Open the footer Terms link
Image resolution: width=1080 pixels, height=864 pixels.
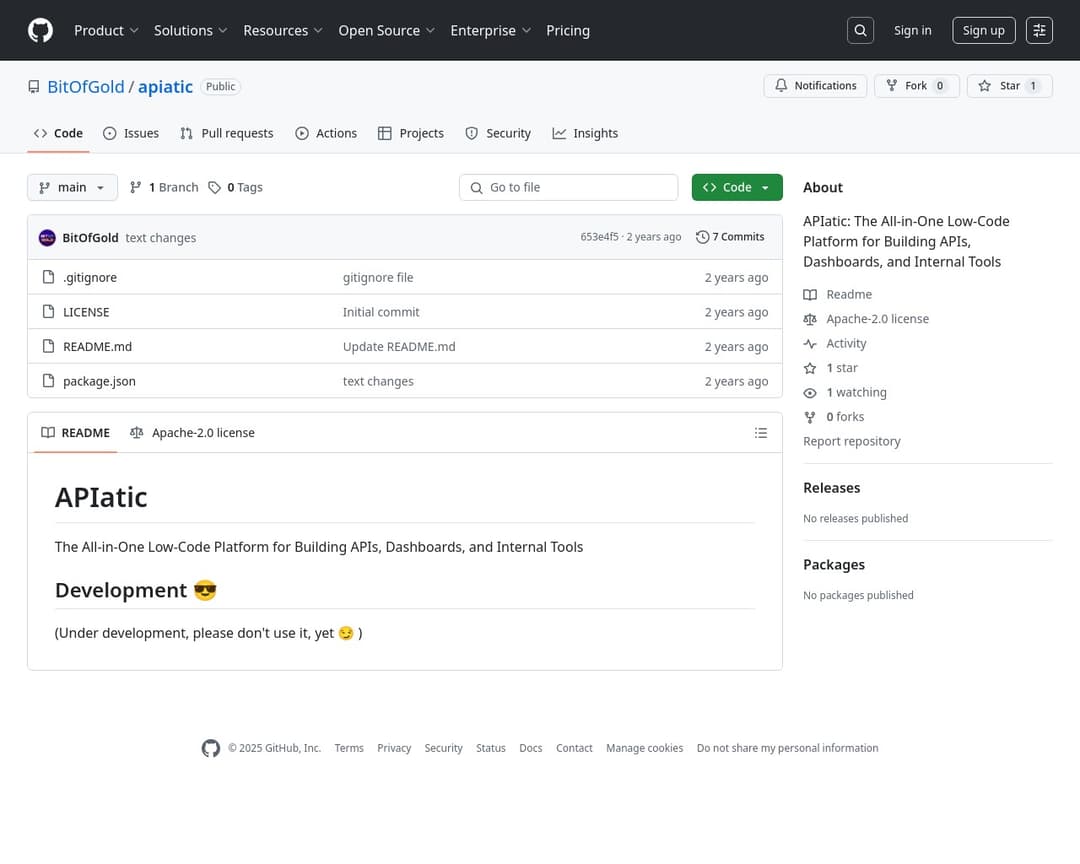pyautogui.click(x=349, y=748)
